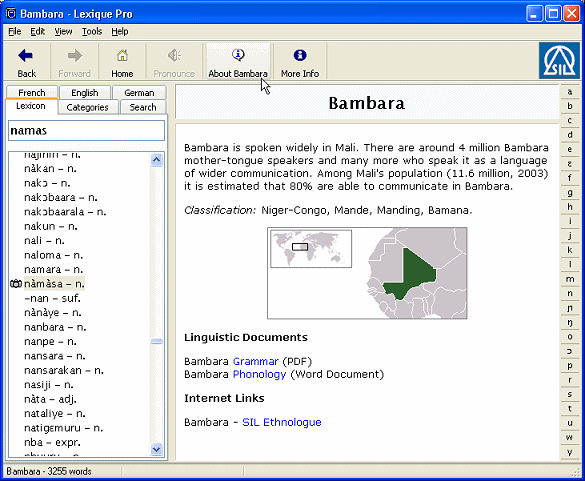Jump to letter ɛ in index
585x481 pixels.
click(x=570, y=164)
